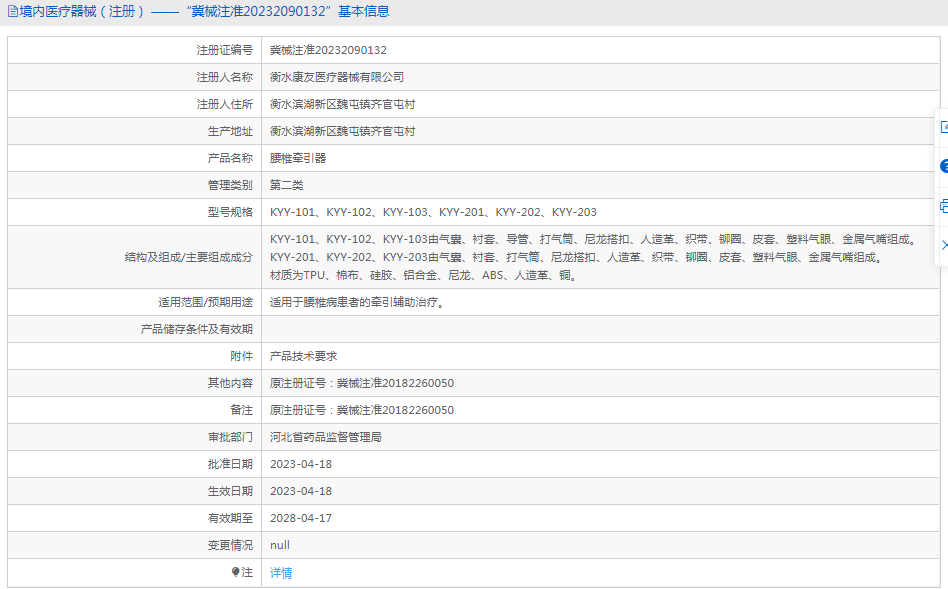Click the X icon in the right sidebar

[x=944, y=245]
